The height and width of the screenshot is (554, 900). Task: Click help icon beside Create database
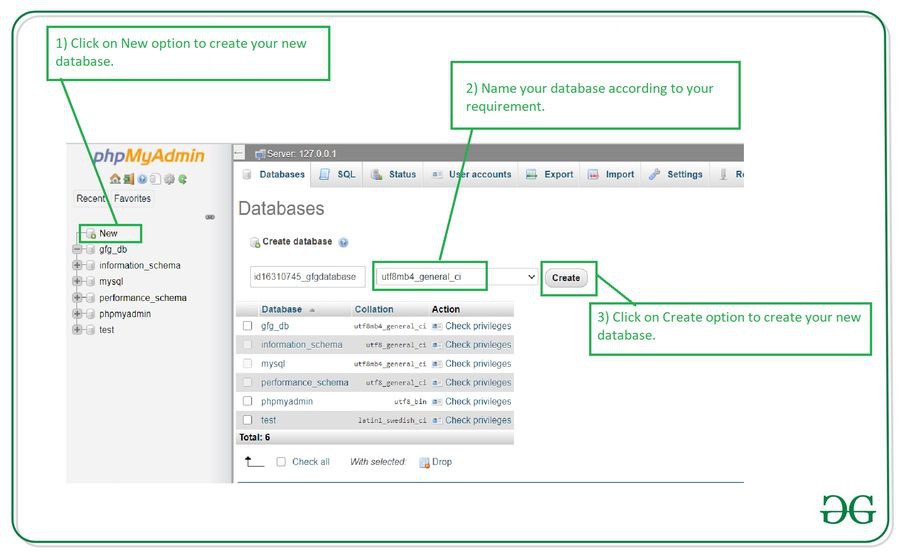pos(343,242)
